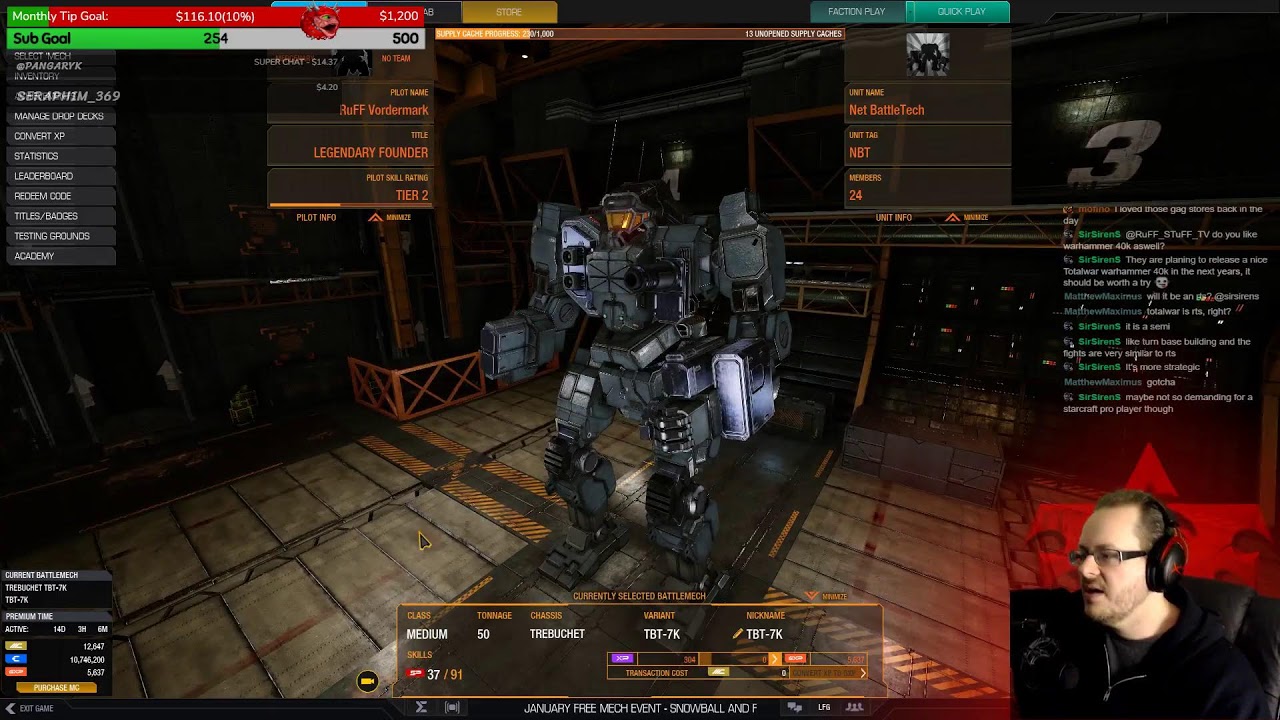
Task: Open Testing Grounds menu item
Action: [x=59, y=236]
